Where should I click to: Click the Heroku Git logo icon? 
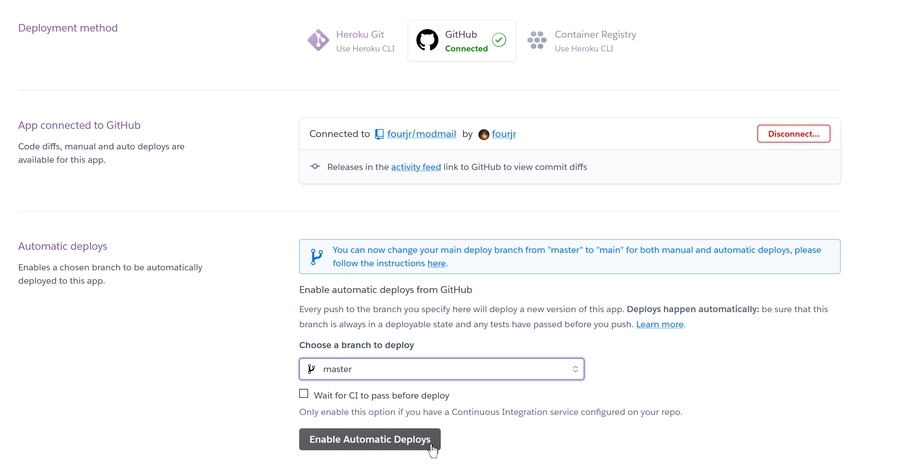tap(318, 41)
